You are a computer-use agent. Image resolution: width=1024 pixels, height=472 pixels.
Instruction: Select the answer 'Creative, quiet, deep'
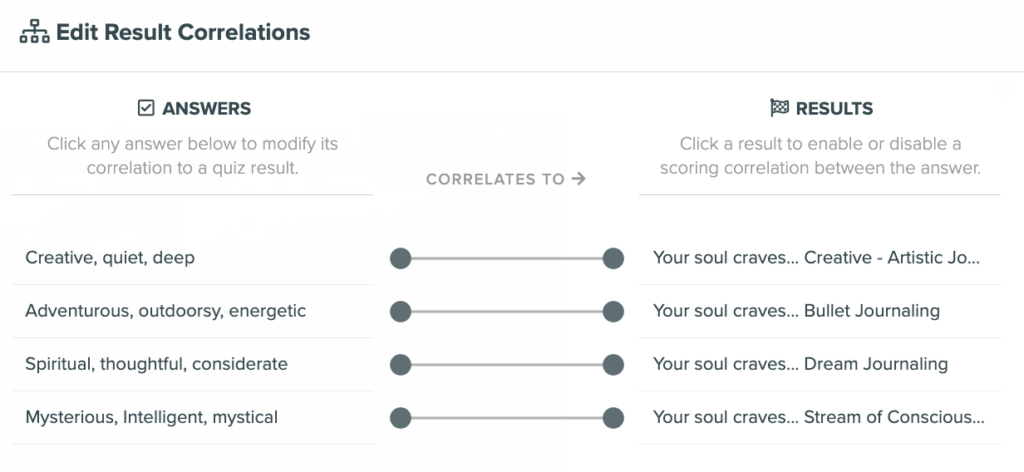pyautogui.click(x=193, y=258)
